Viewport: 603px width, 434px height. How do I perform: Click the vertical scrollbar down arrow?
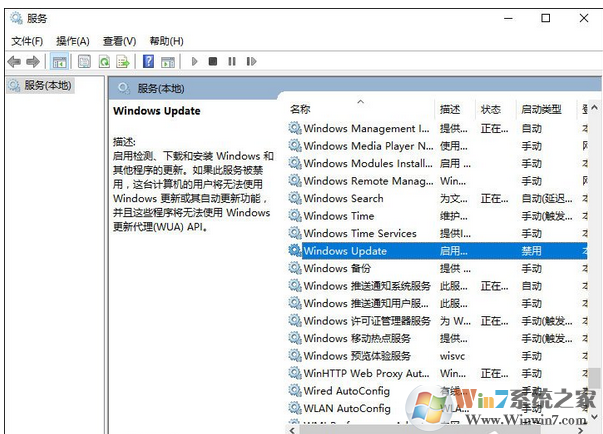(x=595, y=417)
